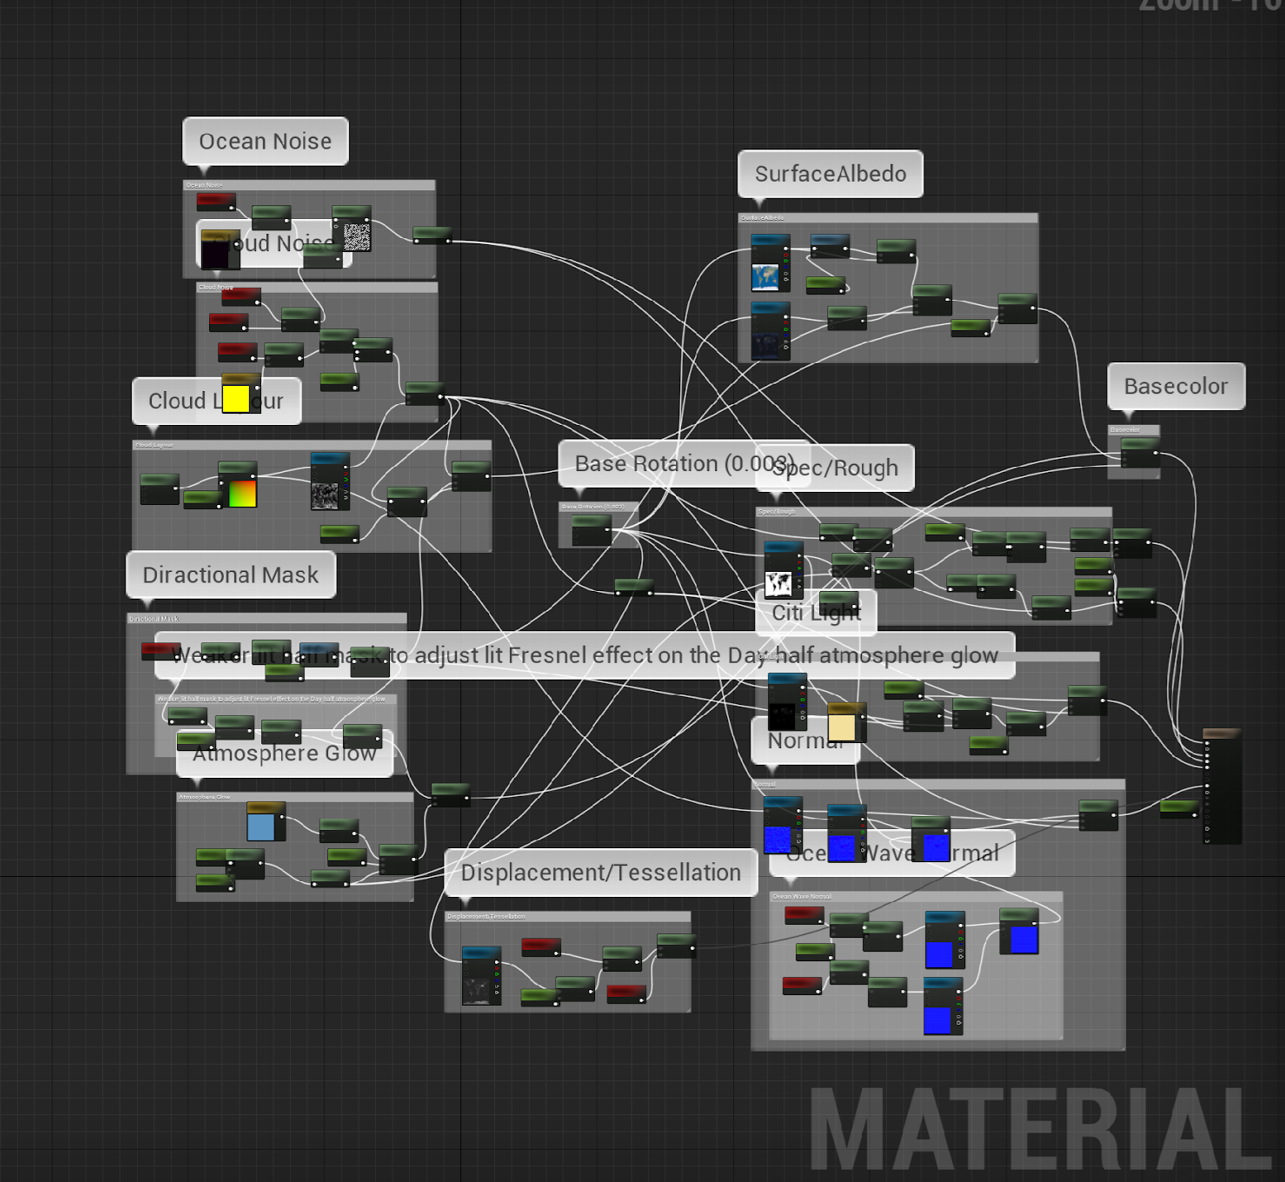Click the SurfaceAlbedo comment box title bar
Screen dimensions: 1285x1182
pyautogui.click(x=888, y=218)
